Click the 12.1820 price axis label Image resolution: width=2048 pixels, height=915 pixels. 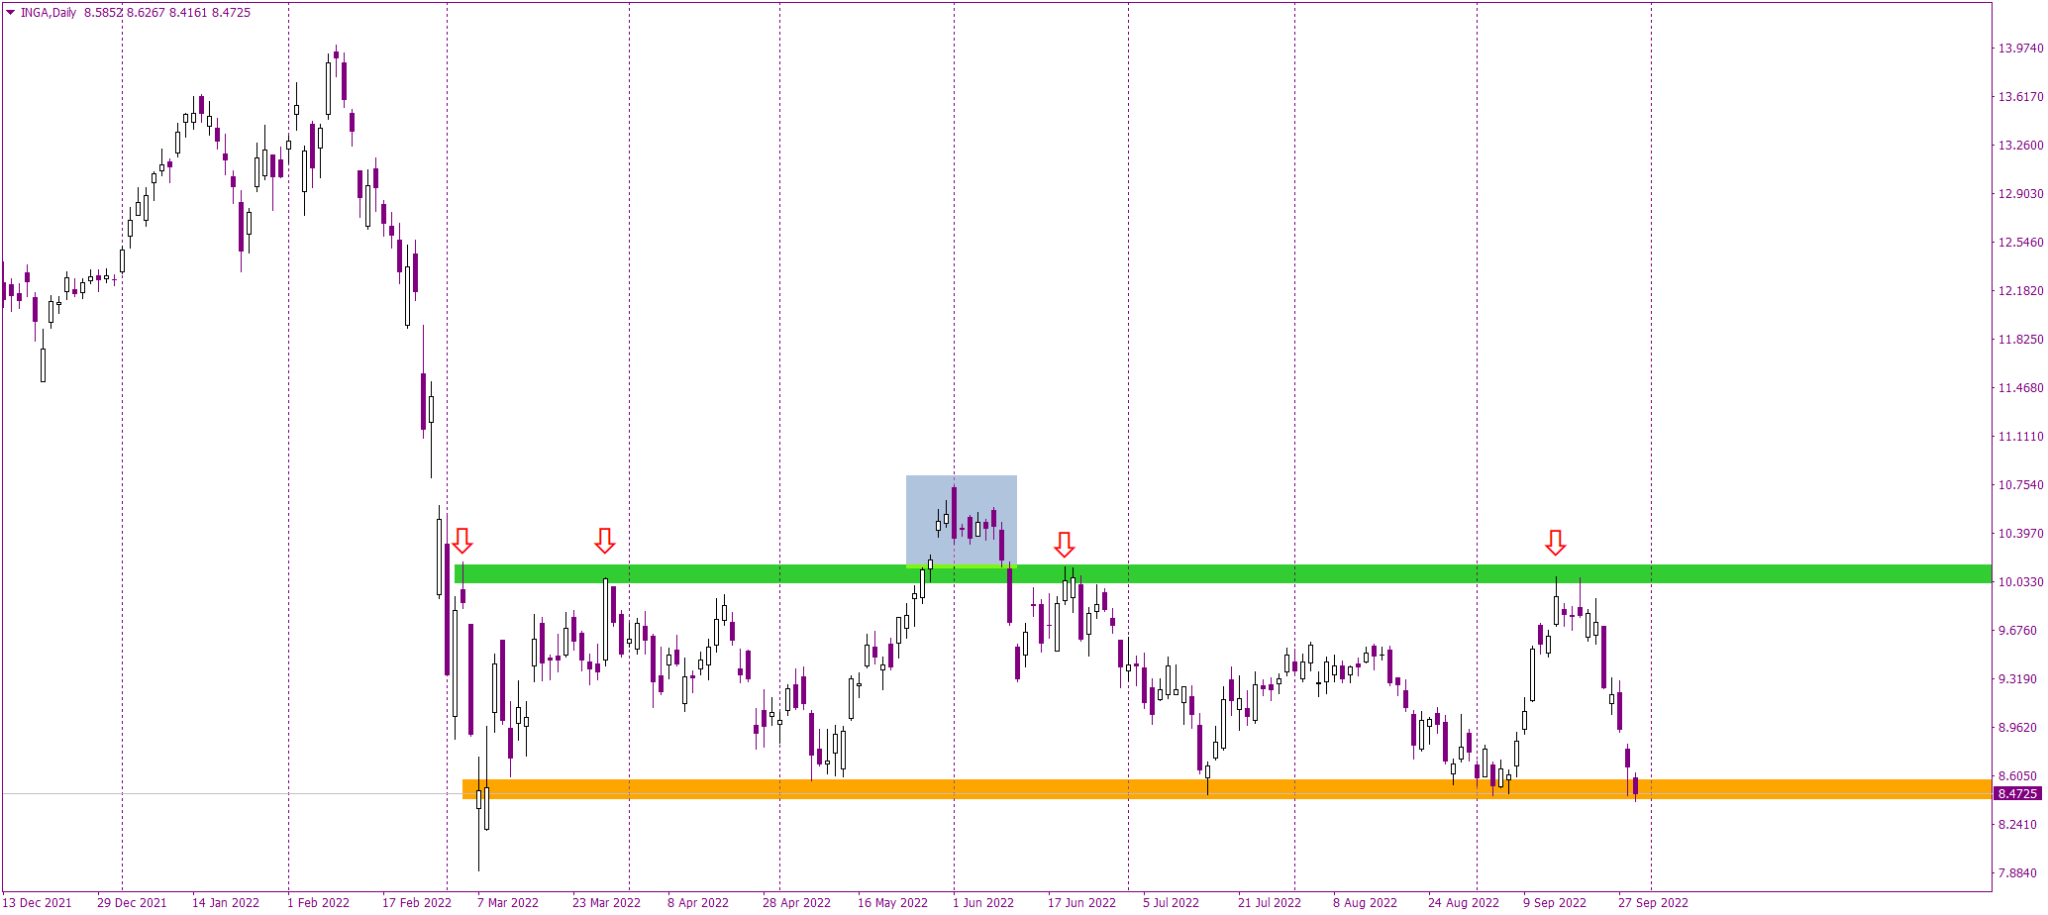pos(2020,291)
